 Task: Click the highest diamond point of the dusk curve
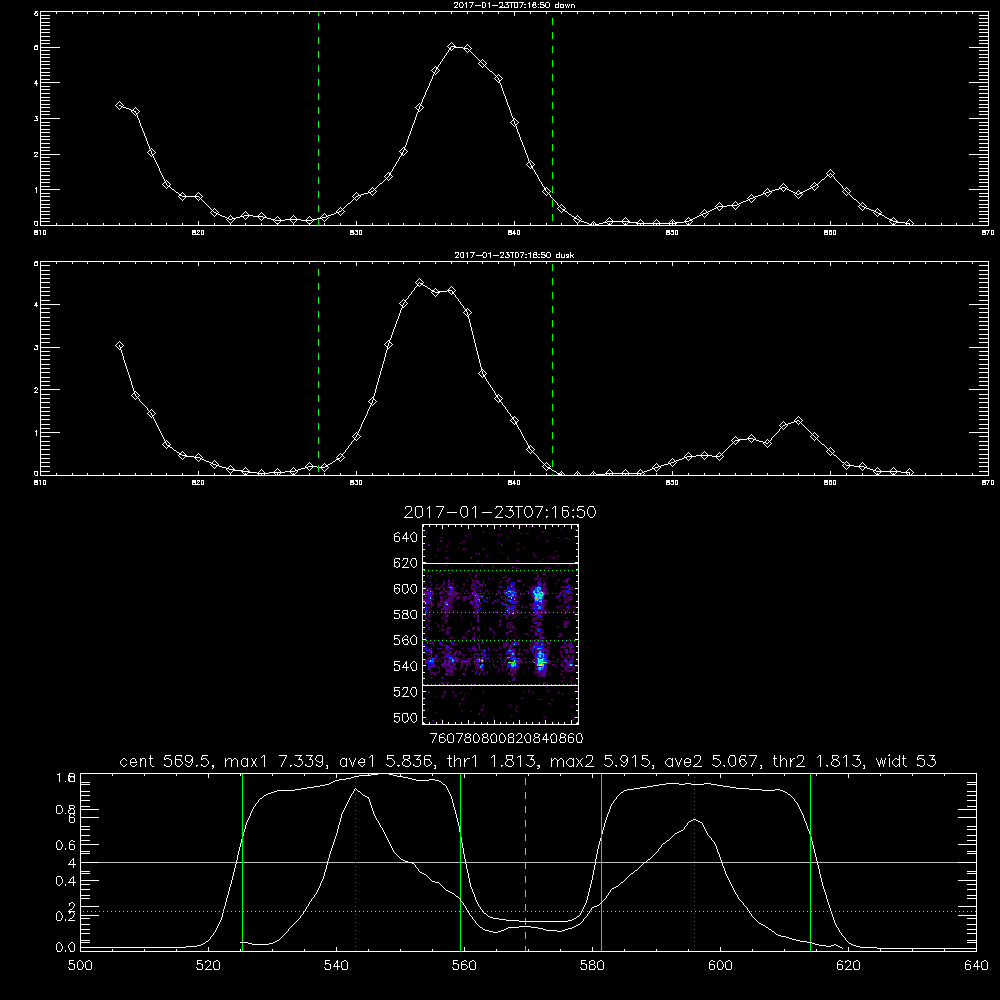click(420, 283)
